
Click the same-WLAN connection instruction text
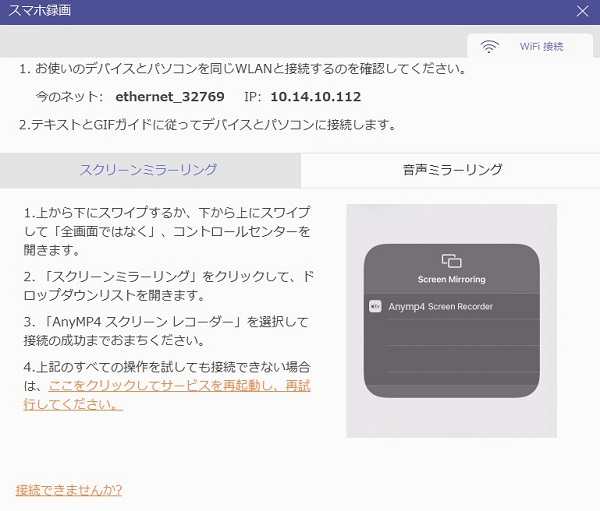pyautogui.click(x=240, y=69)
